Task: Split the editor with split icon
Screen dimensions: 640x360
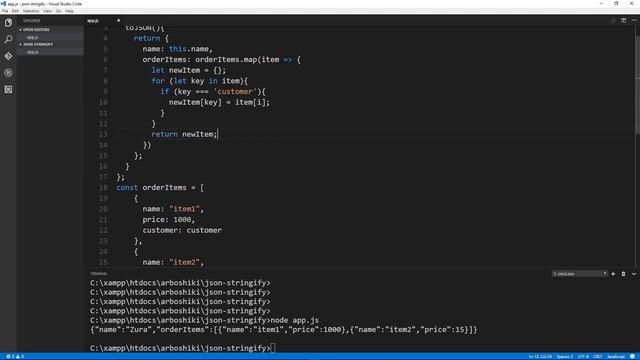Action: [623, 20]
